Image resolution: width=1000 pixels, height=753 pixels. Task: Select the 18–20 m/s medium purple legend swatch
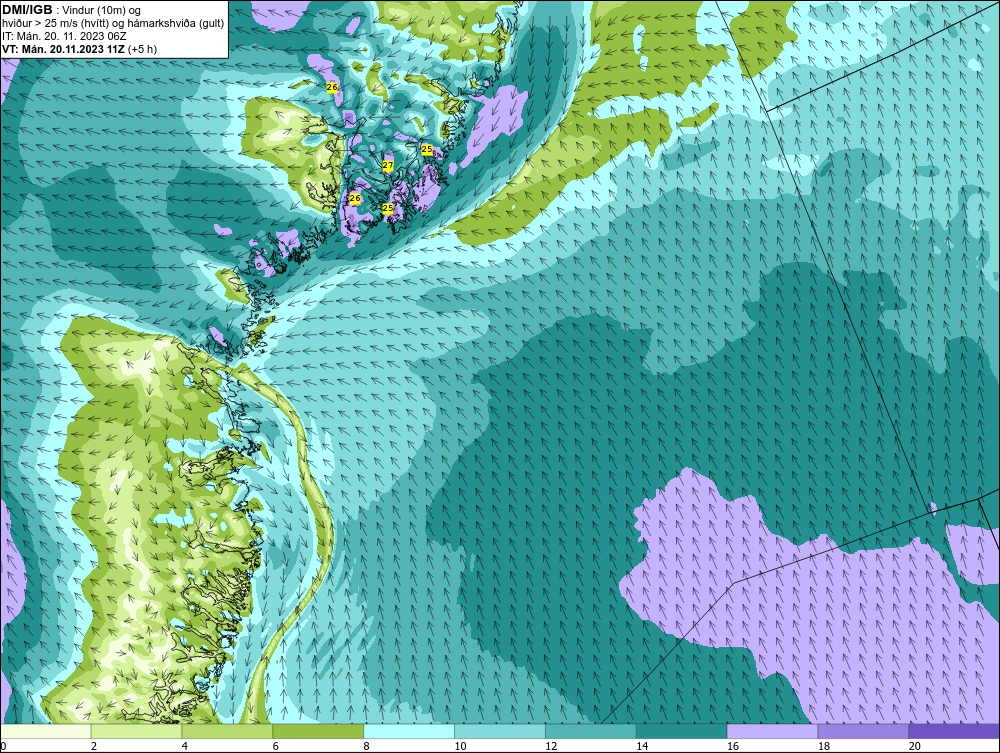(864, 731)
